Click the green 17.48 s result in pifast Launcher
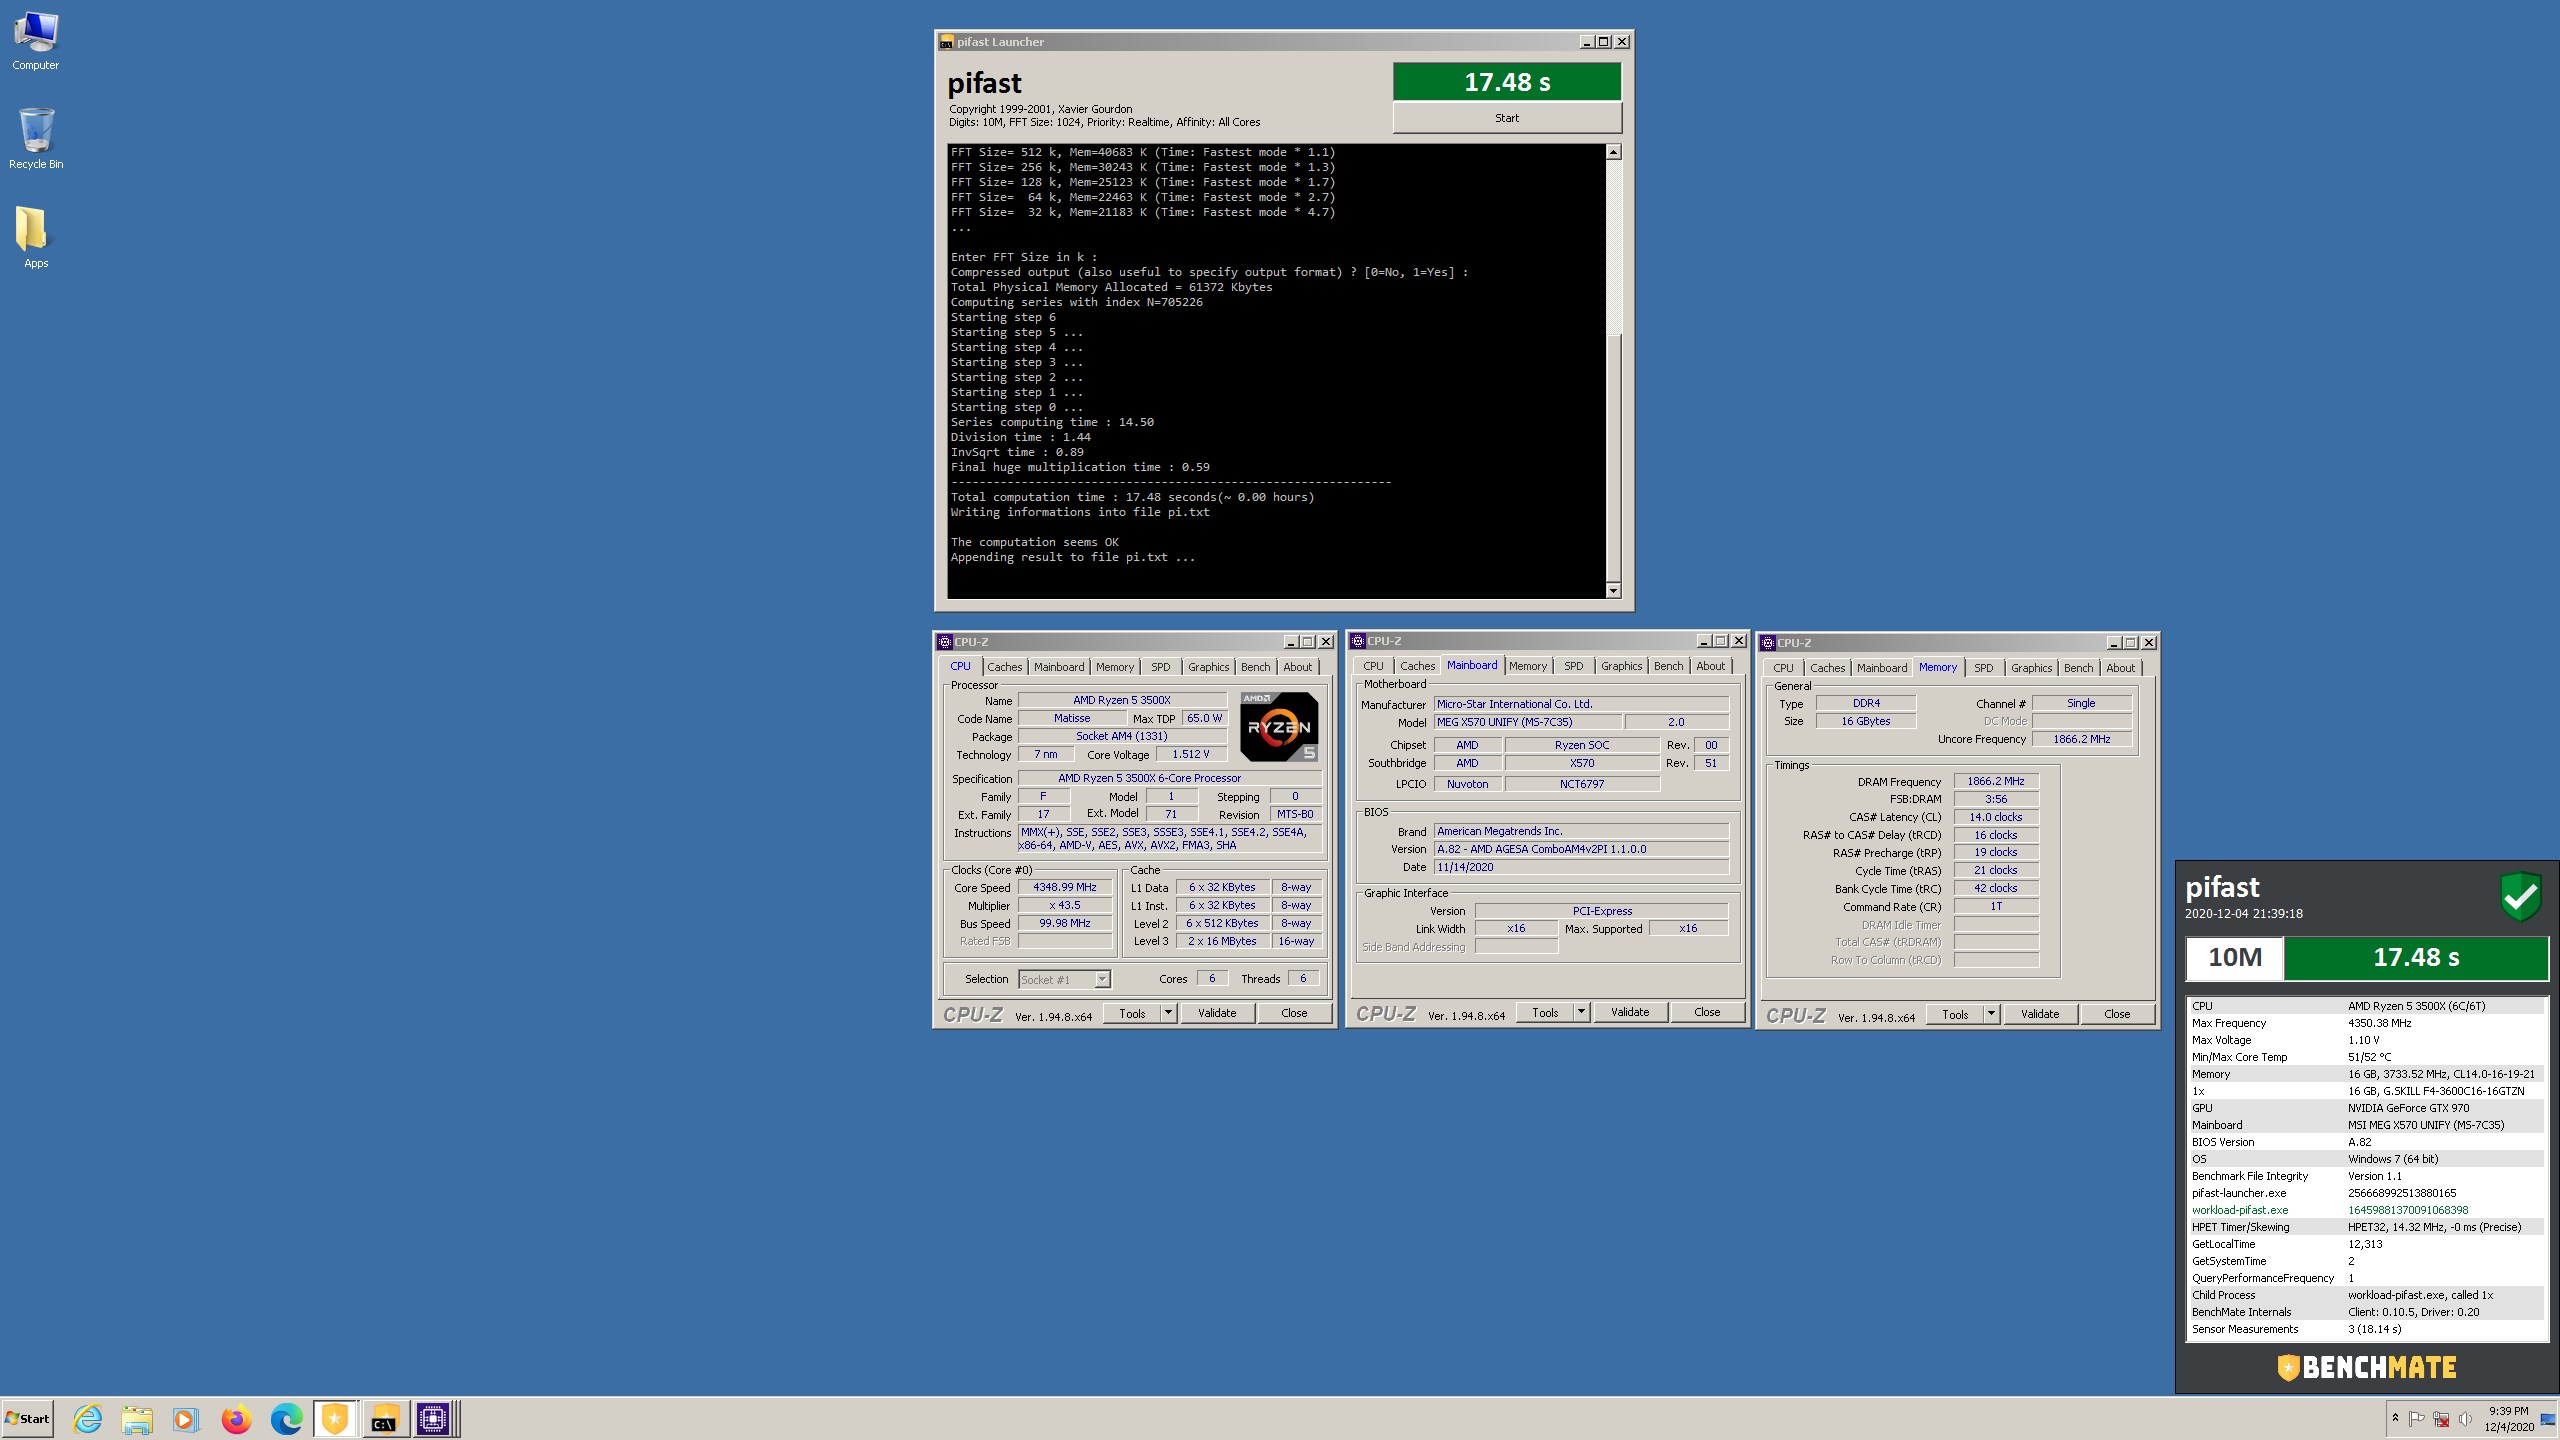This screenshot has width=2560, height=1440. click(1507, 82)
